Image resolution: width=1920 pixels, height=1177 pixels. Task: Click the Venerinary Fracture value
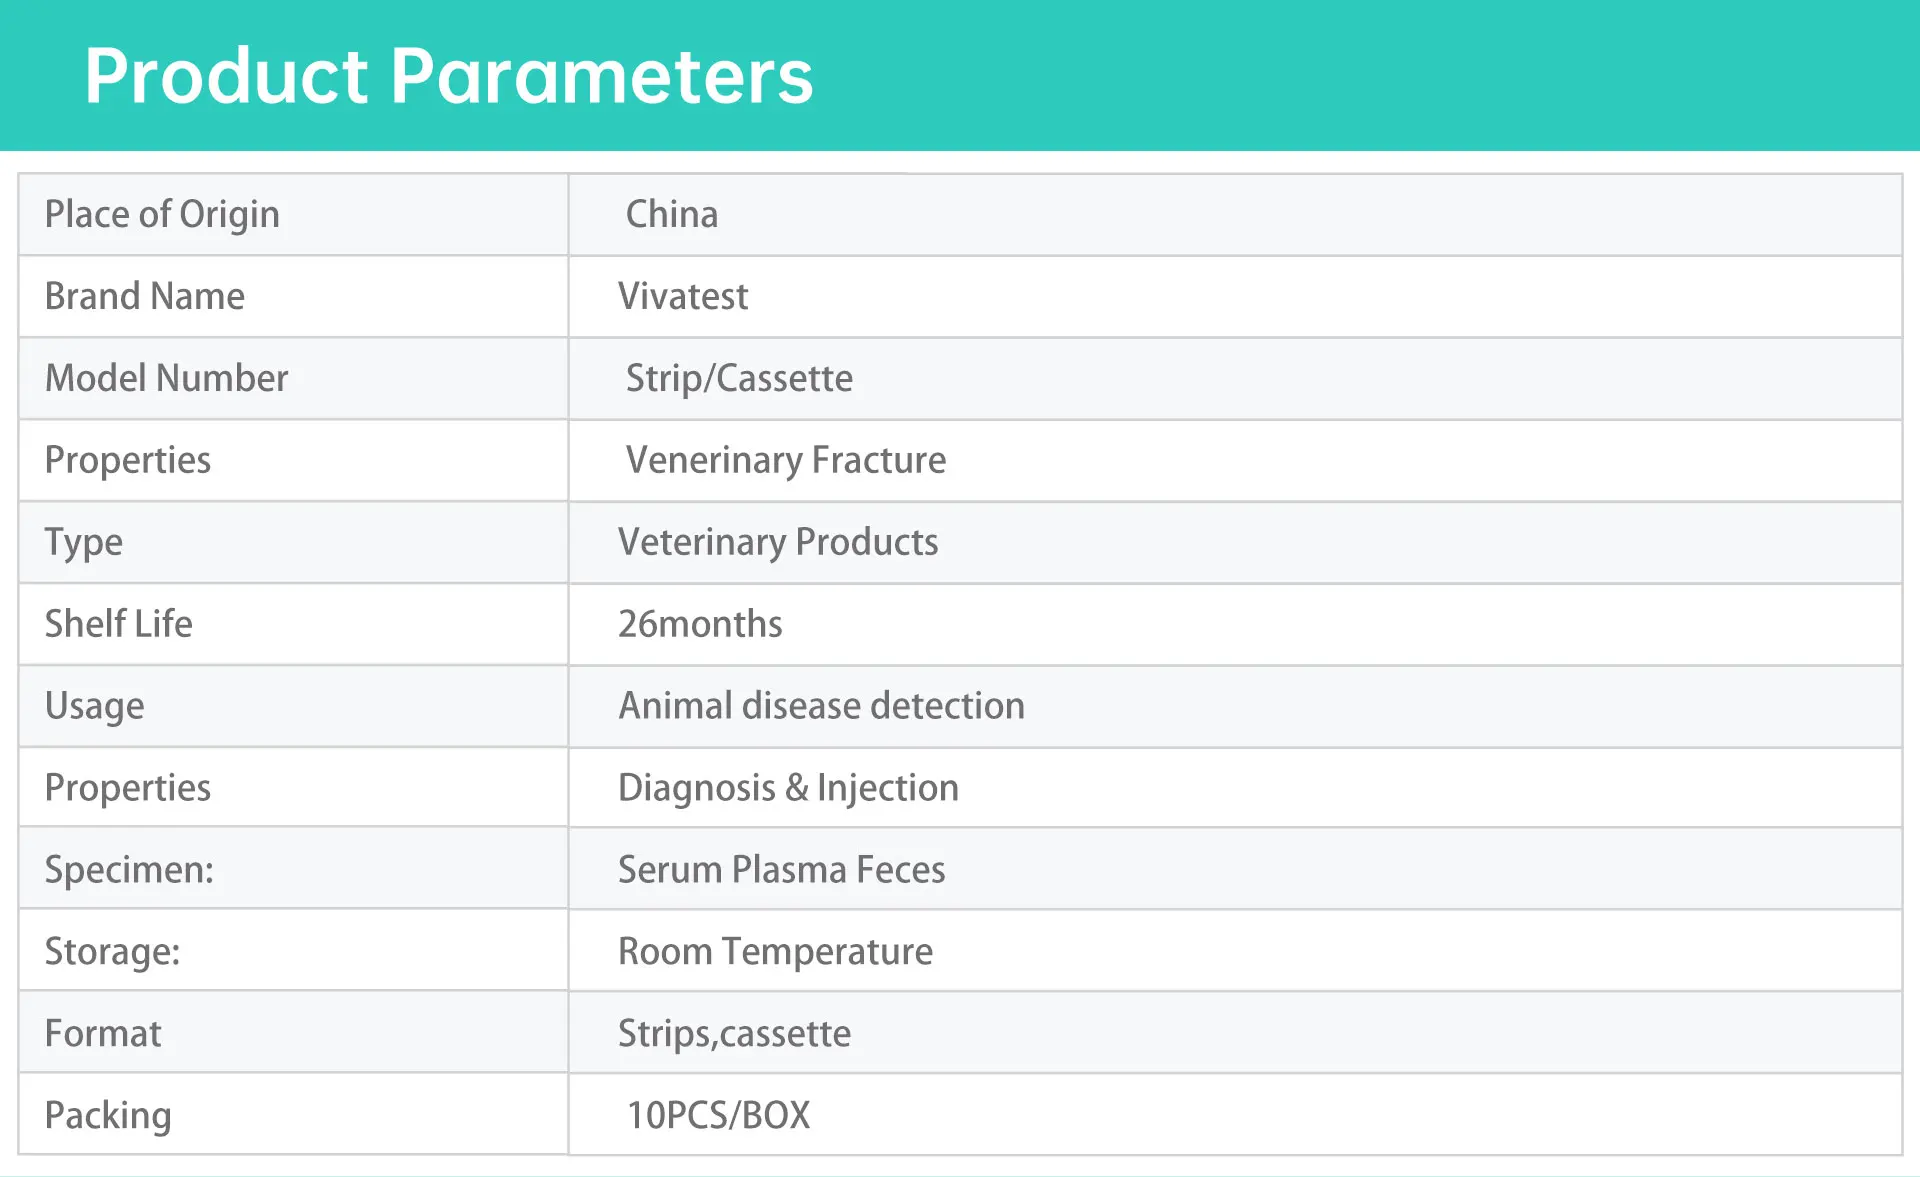click(x=785, y=461)
